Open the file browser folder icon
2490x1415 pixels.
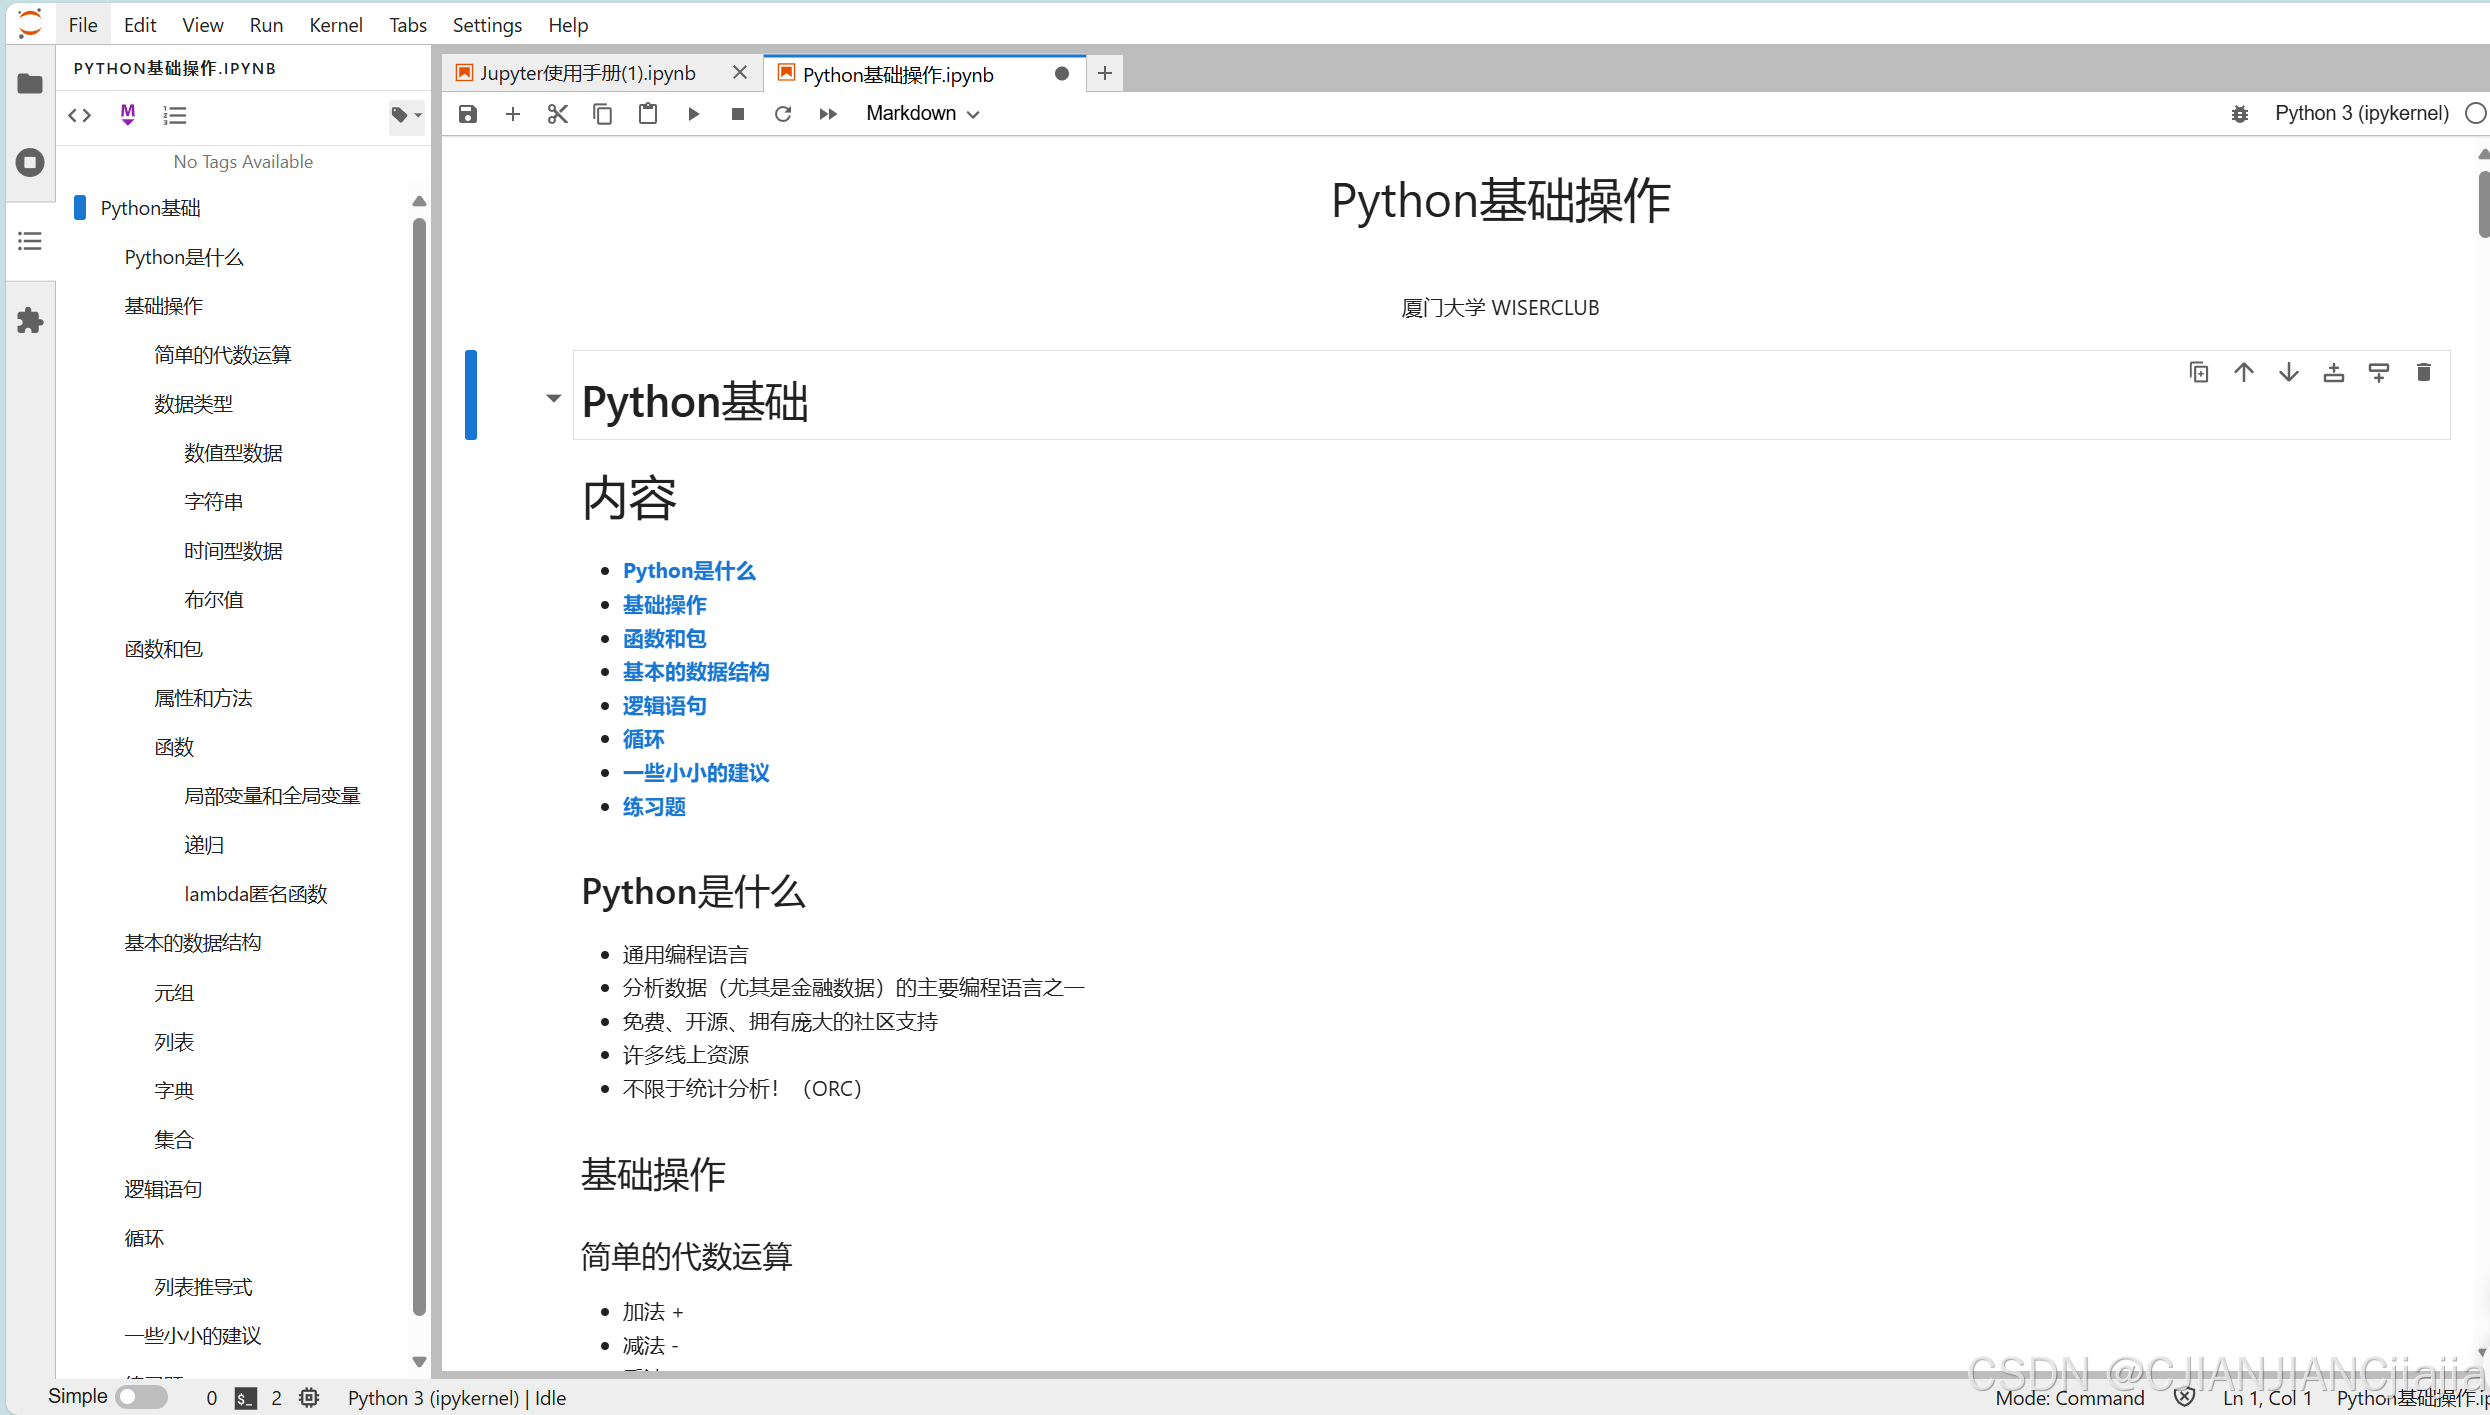[30, 83]
